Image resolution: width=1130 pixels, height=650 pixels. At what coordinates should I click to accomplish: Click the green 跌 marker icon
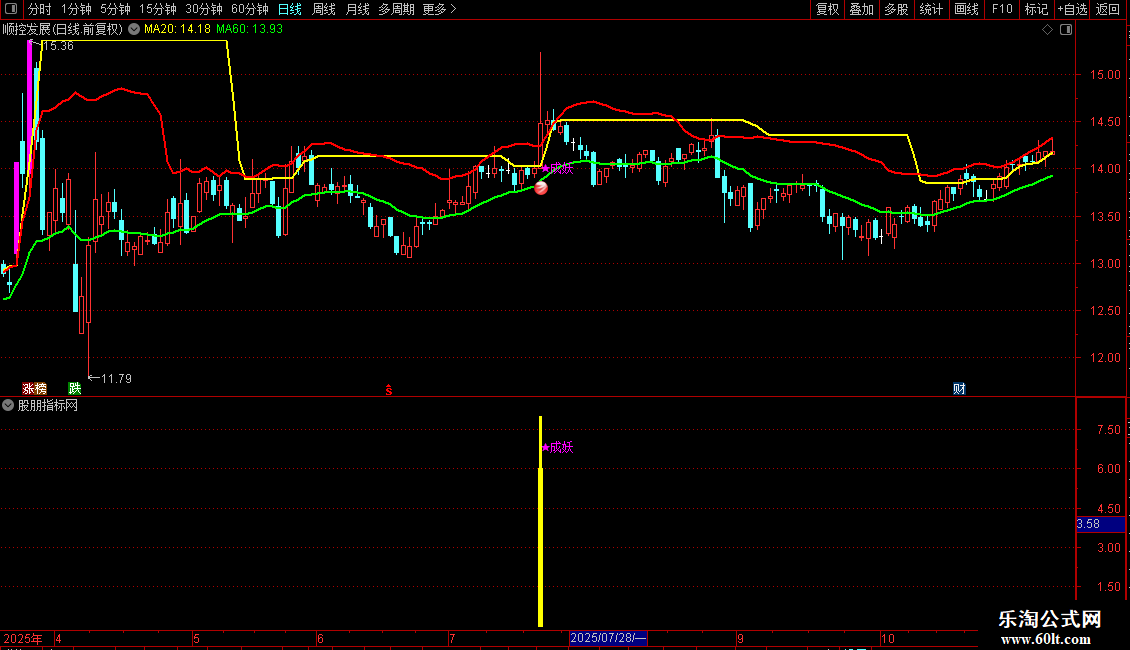coord(74,389)
